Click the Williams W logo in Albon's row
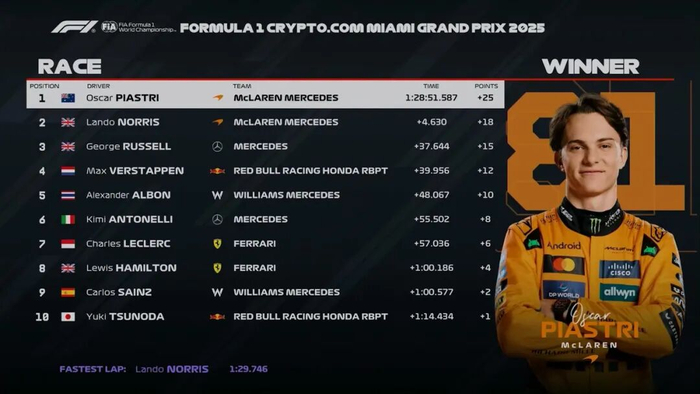 pyautogui.click(x=217, y=195)
